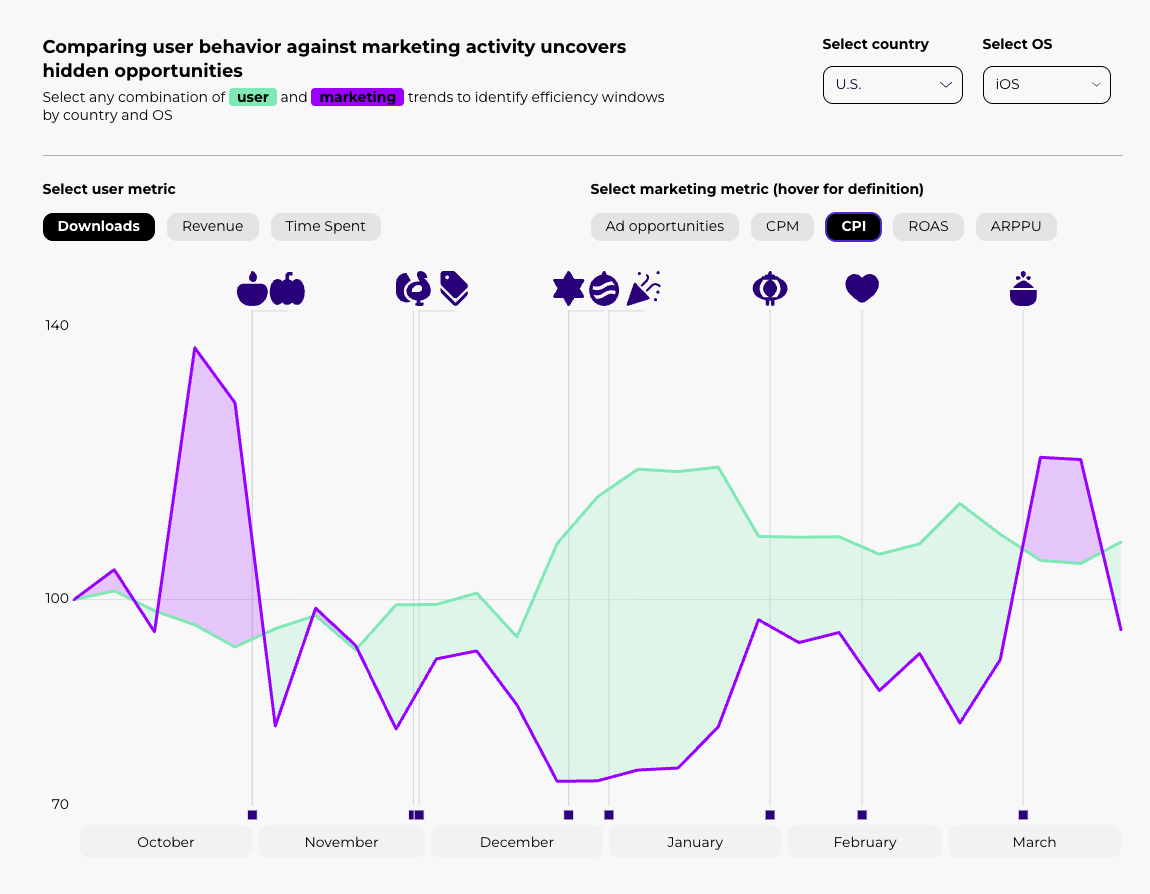Image resolution: width=1150 pixels, height=894 pixels.
Task: Select the Time Spent user metric
Action: pos(325,227)
